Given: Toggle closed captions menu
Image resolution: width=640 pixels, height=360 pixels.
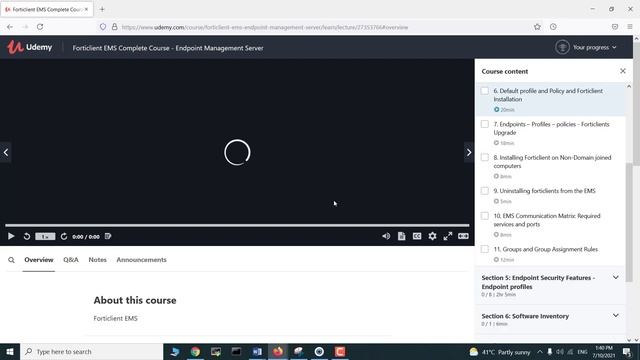Looking at the screenshot, I should (417, 236).
